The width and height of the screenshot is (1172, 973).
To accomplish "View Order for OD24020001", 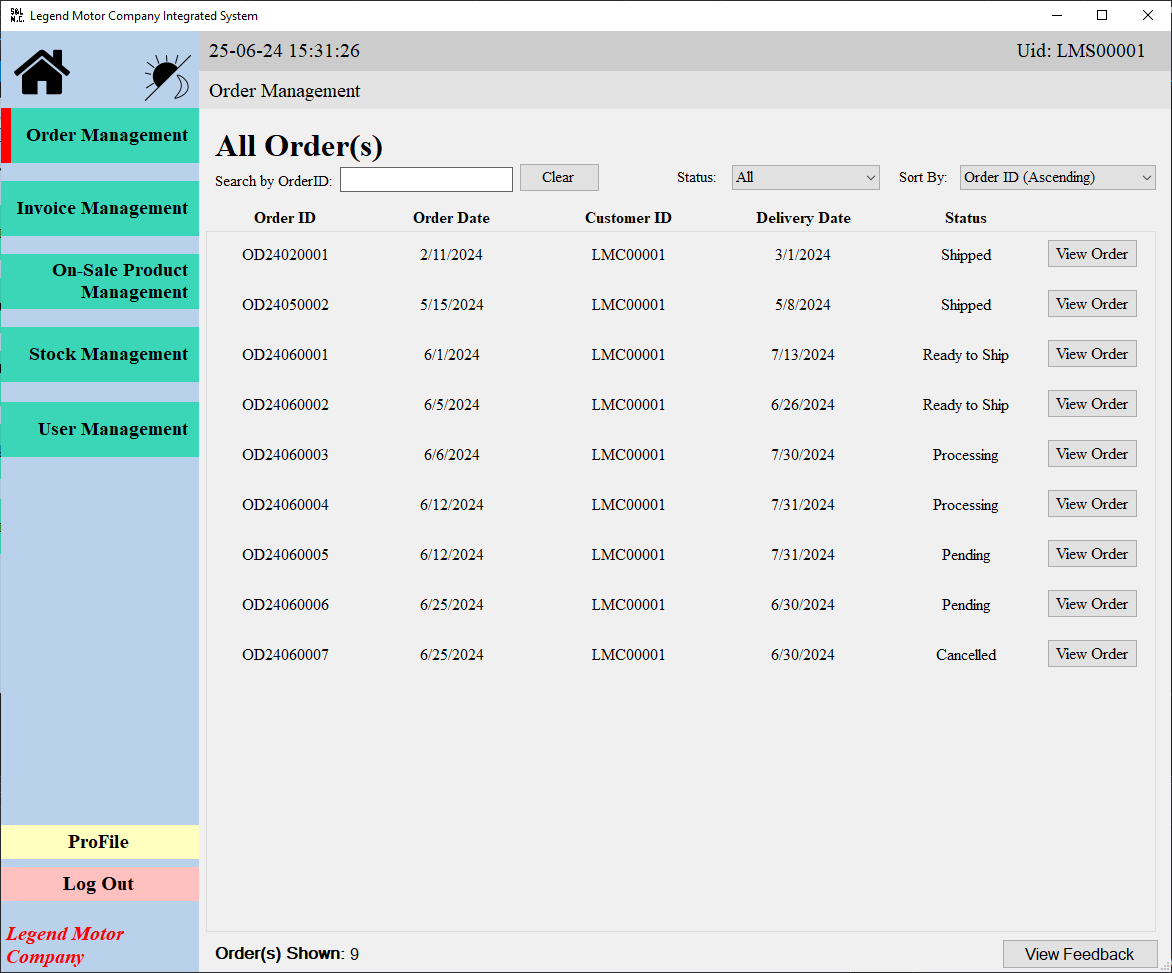I will pos(1092,253).
